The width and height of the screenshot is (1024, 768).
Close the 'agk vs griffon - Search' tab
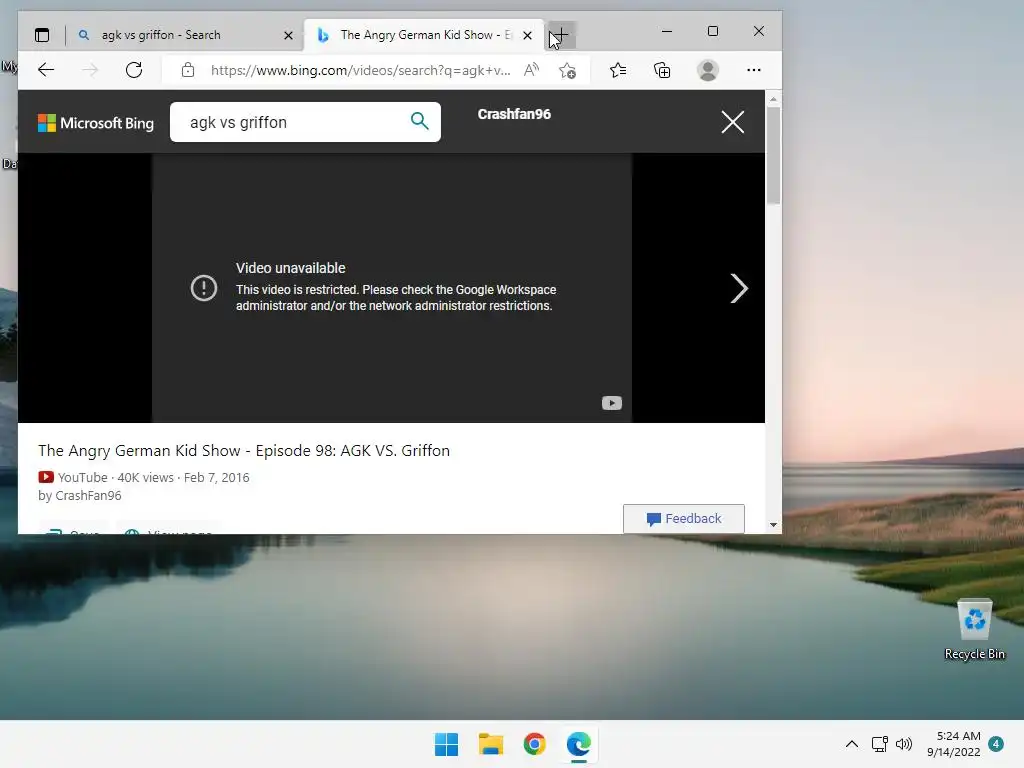(288, 35)
